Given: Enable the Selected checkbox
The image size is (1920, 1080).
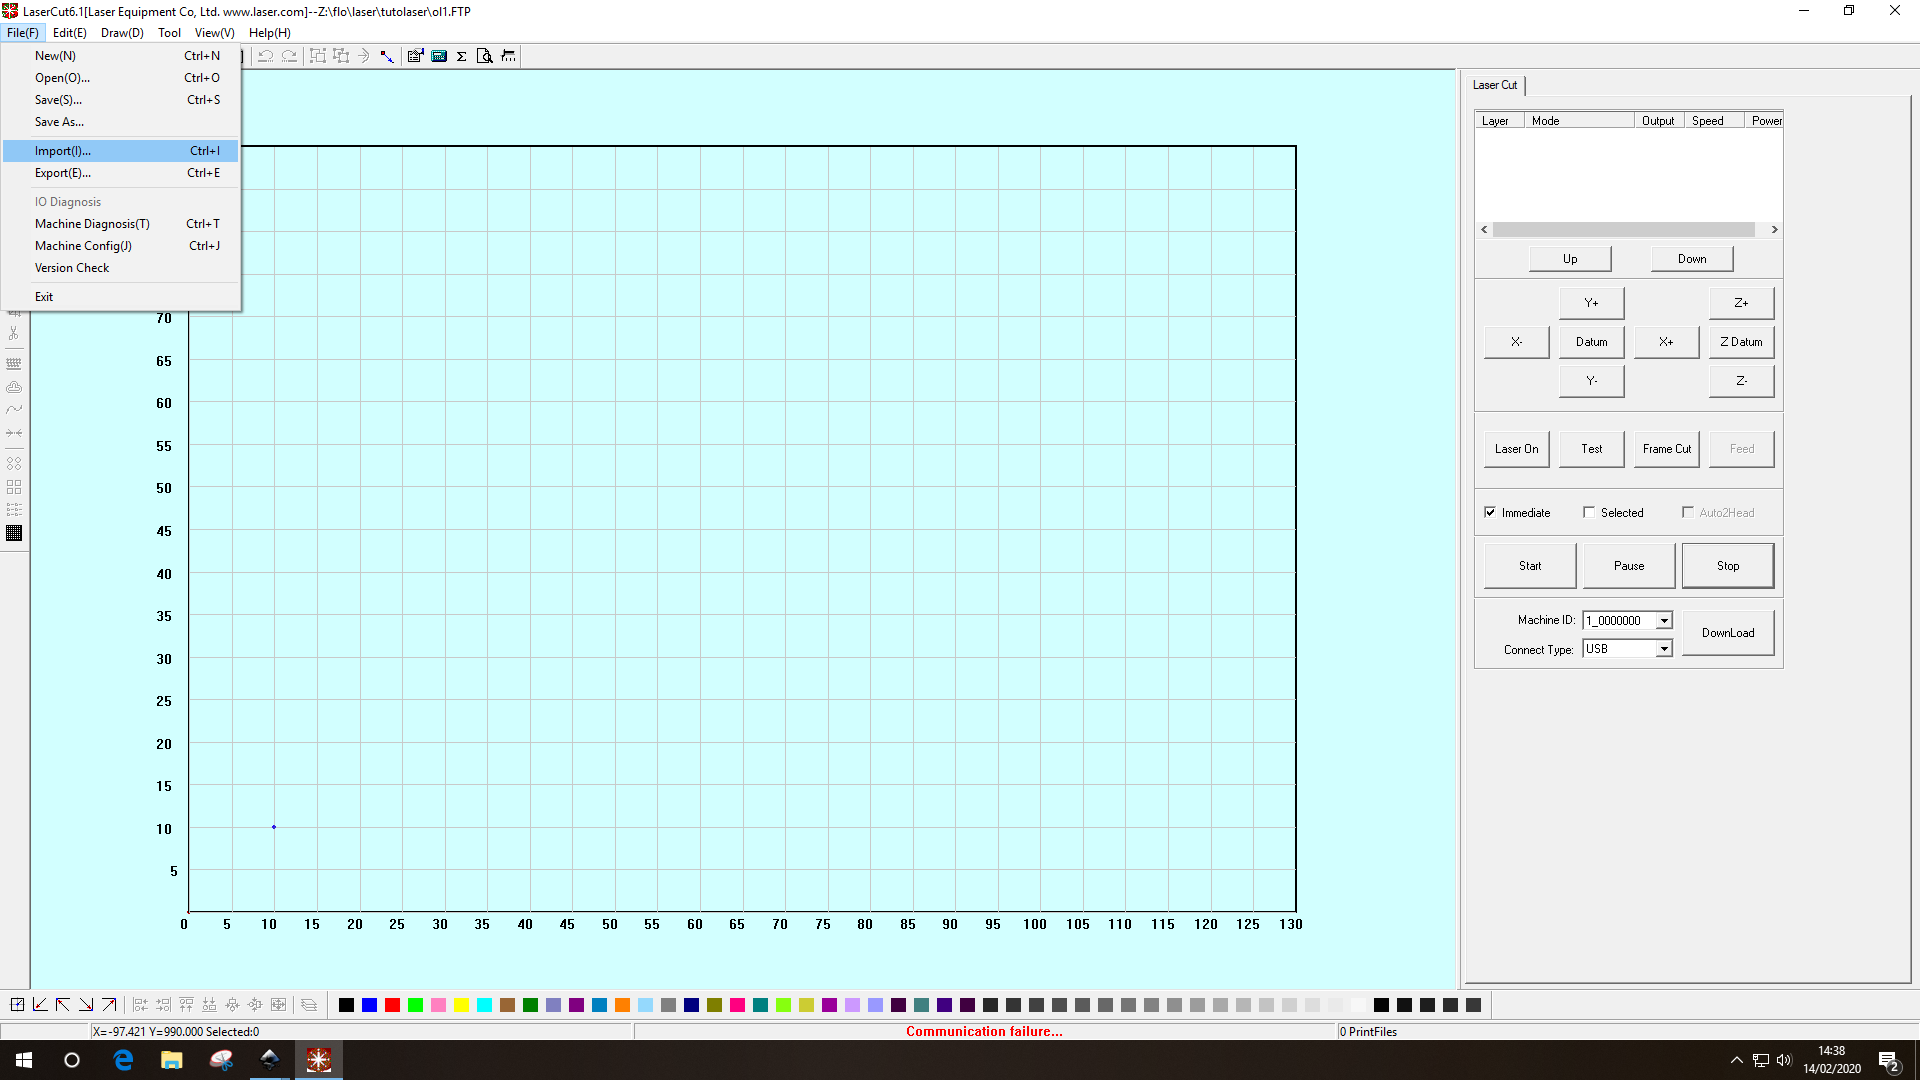Looking at the screenshot, I should 1589,512.
